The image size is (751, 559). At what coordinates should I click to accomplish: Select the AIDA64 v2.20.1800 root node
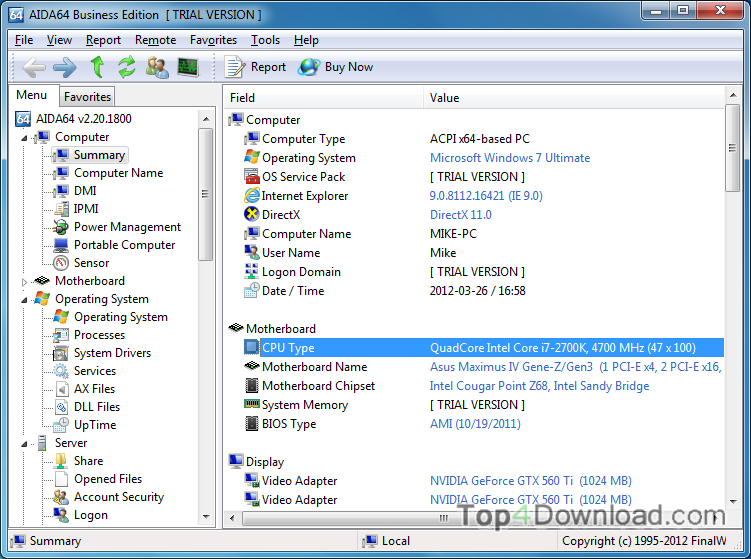[83, 119]
